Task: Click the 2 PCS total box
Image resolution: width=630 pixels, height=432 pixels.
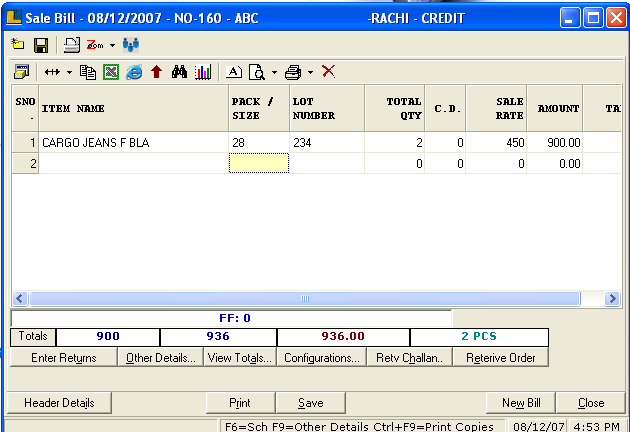Action: pyautogui.click(x=479, y=336)
